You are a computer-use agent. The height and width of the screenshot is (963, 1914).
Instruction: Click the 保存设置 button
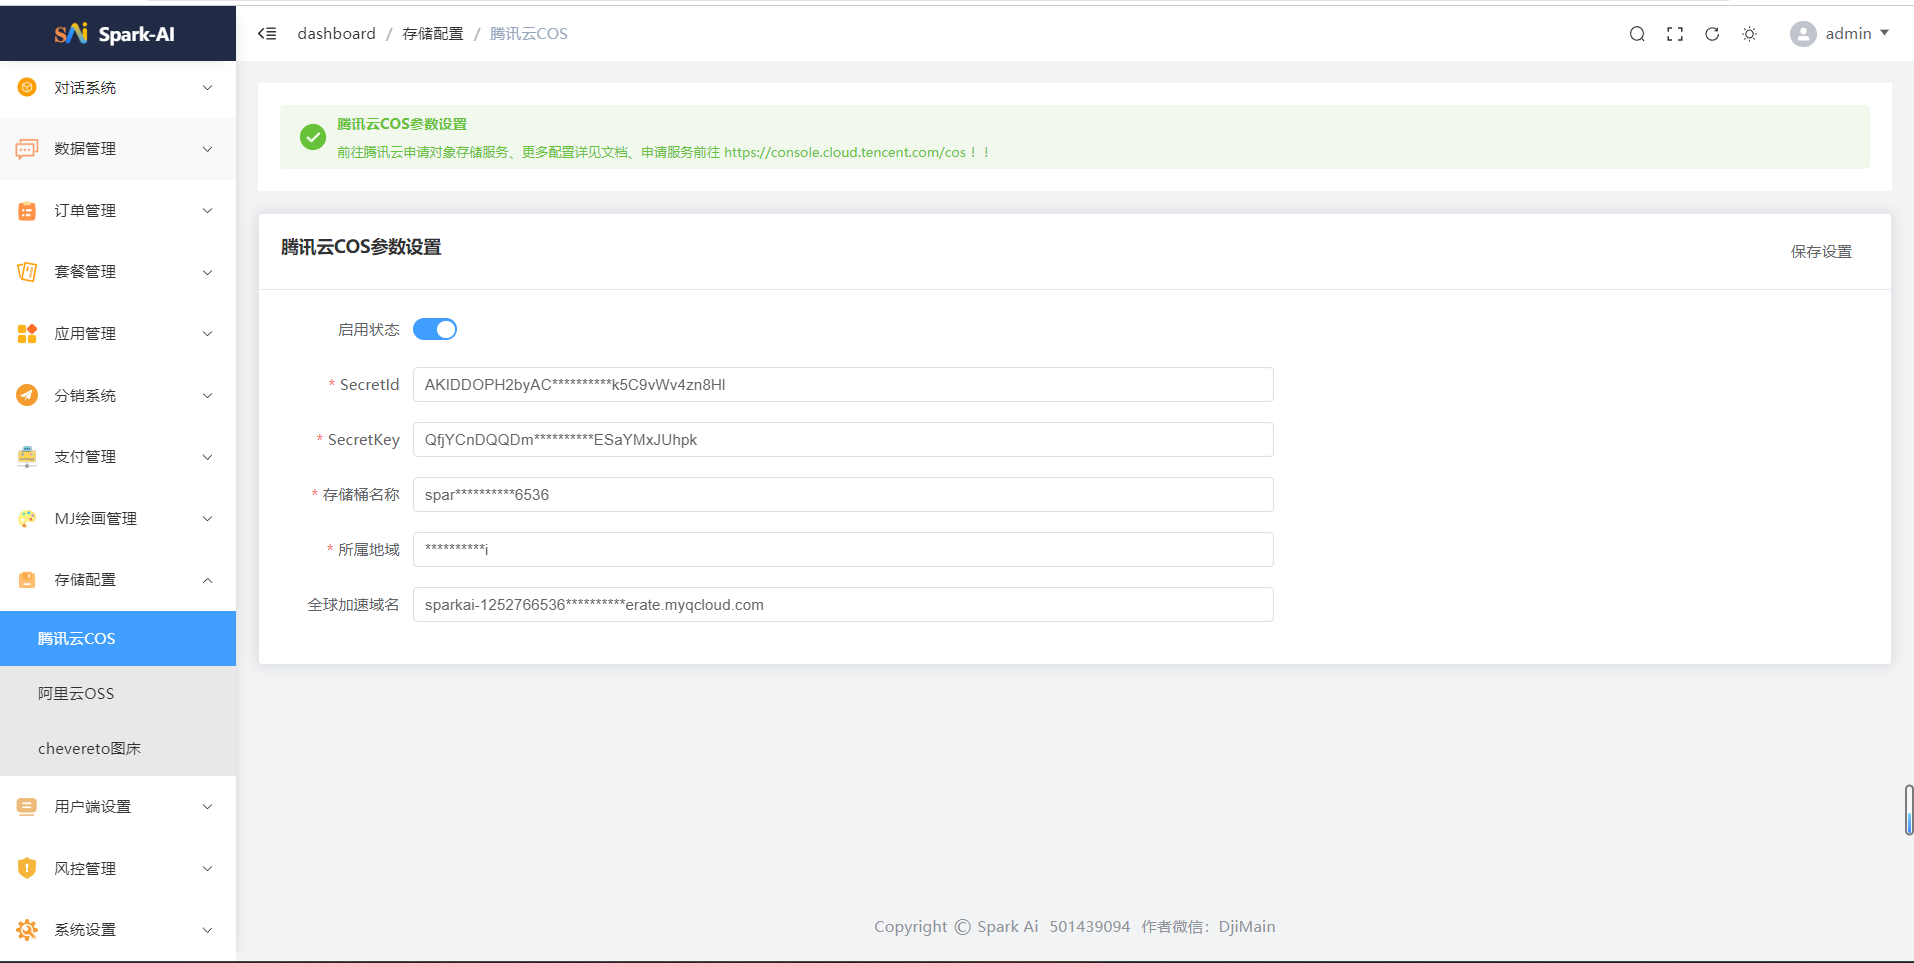click(x=1821, y=252)
